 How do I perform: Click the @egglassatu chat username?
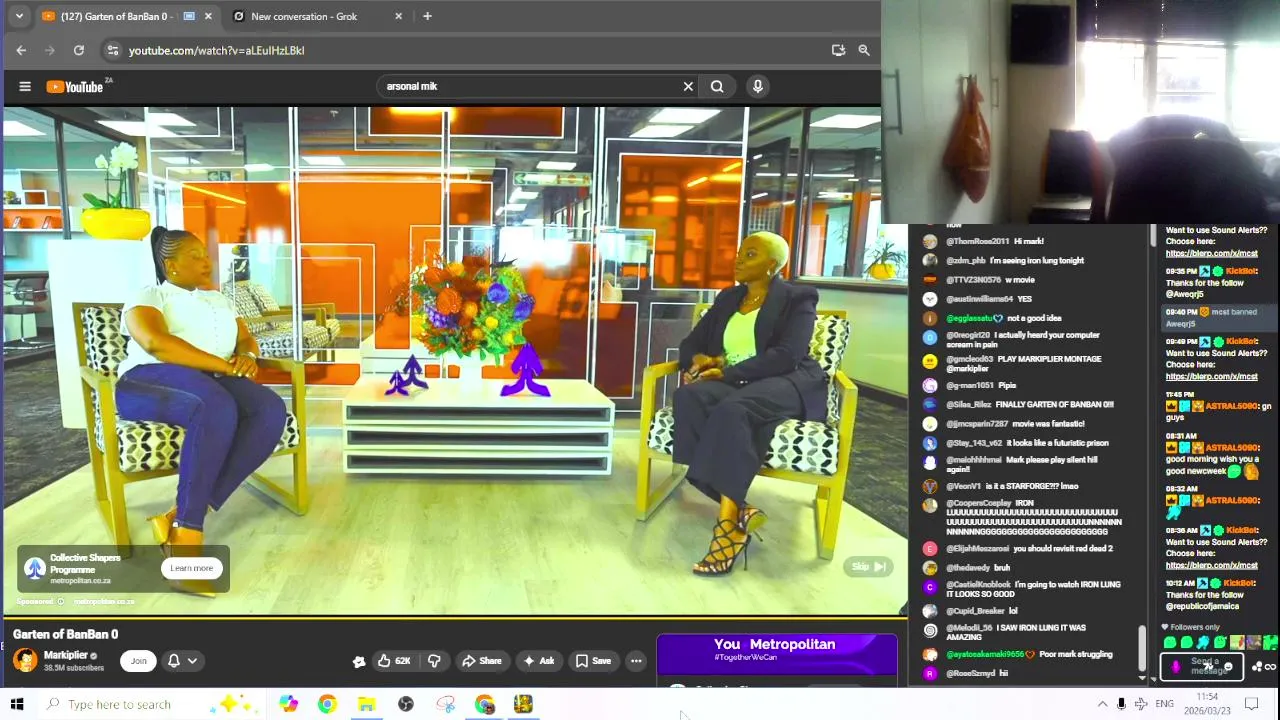(x=970, y=318)
